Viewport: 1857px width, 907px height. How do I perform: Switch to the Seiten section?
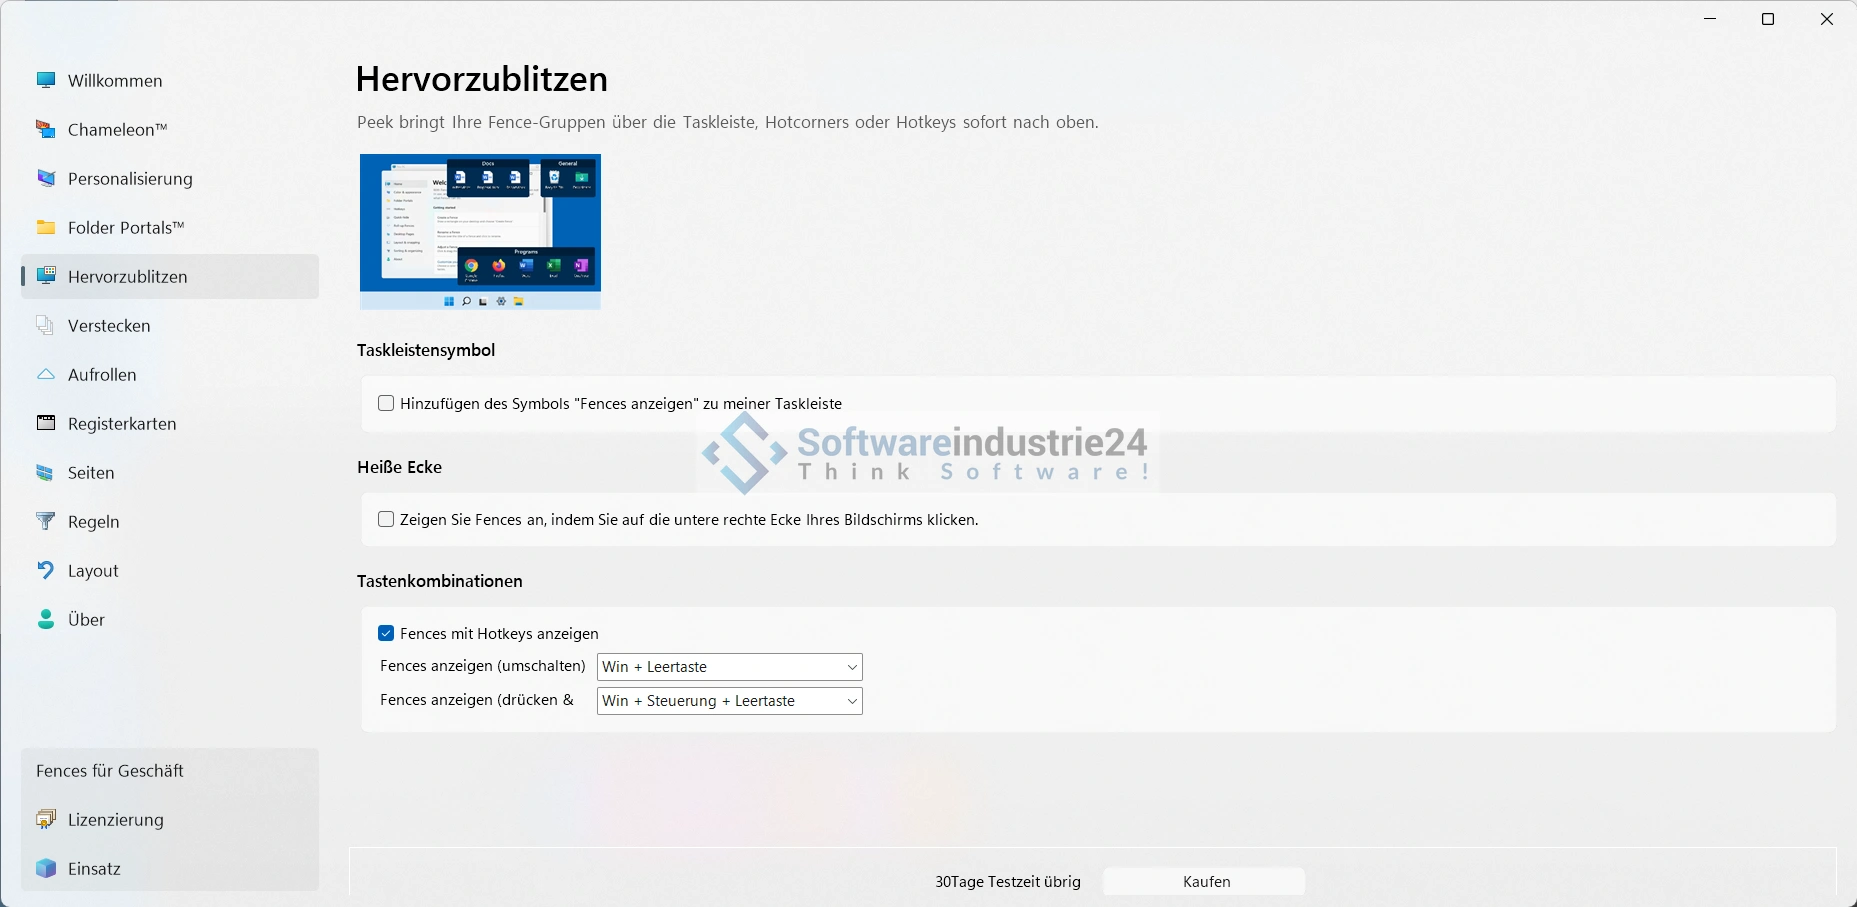[x=91, y=473]
